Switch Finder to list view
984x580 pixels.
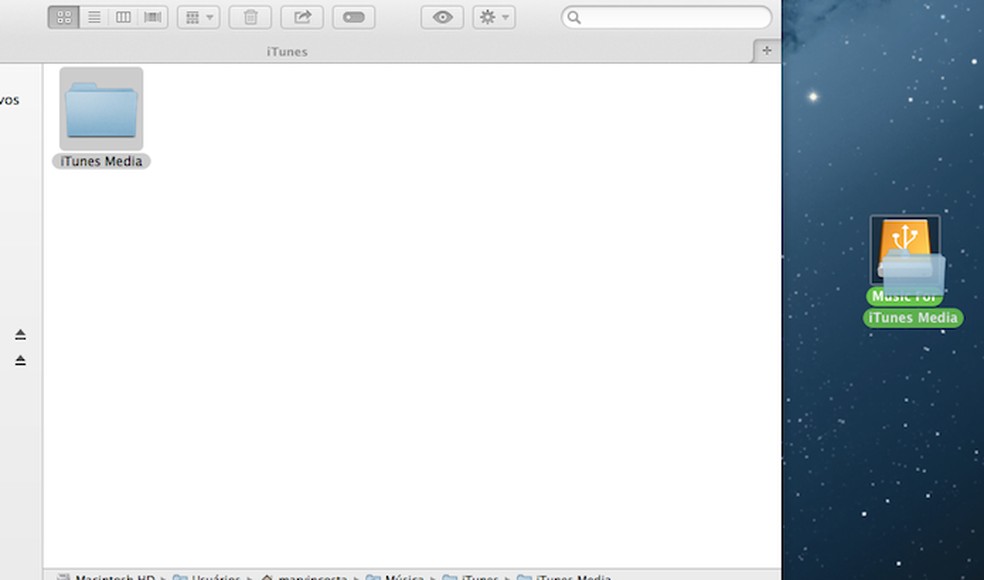[94, 18]
